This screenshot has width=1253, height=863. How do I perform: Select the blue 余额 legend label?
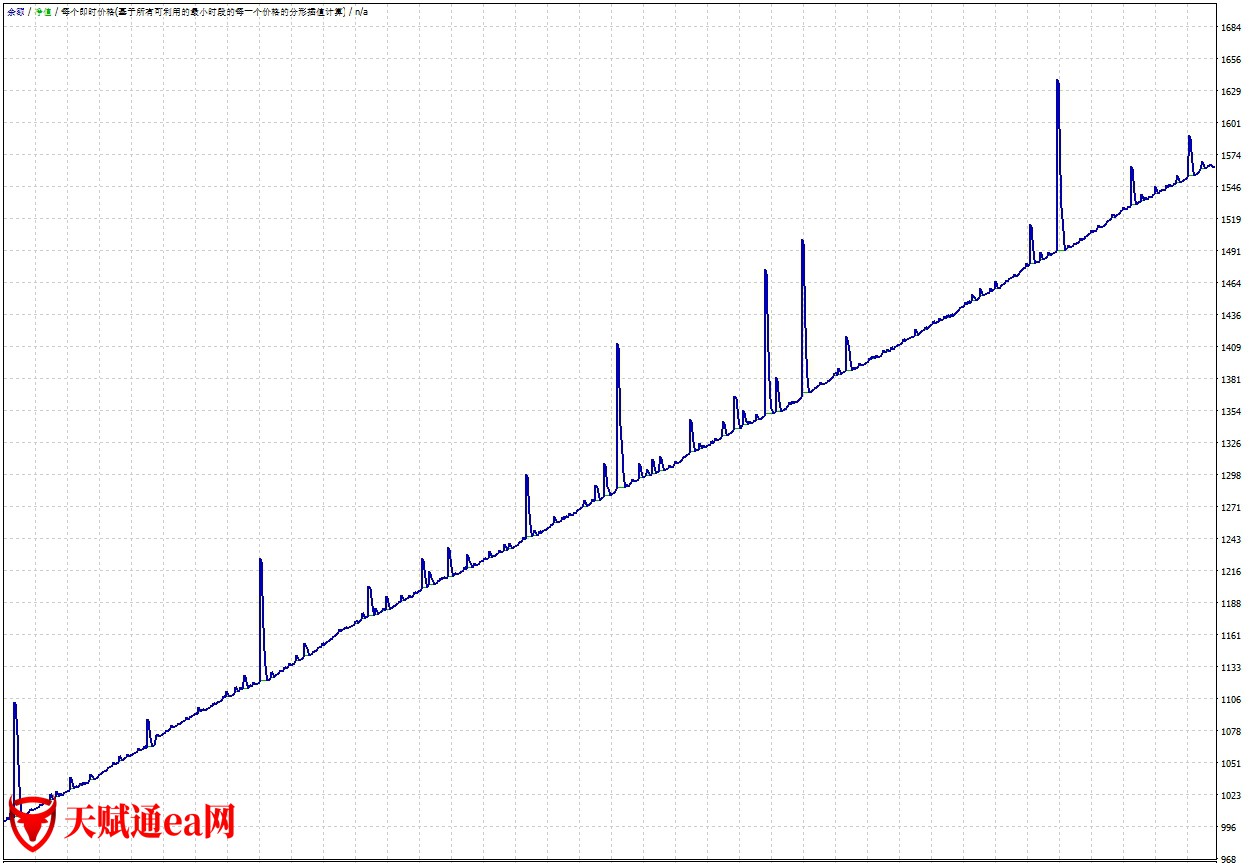click(15, 11)
